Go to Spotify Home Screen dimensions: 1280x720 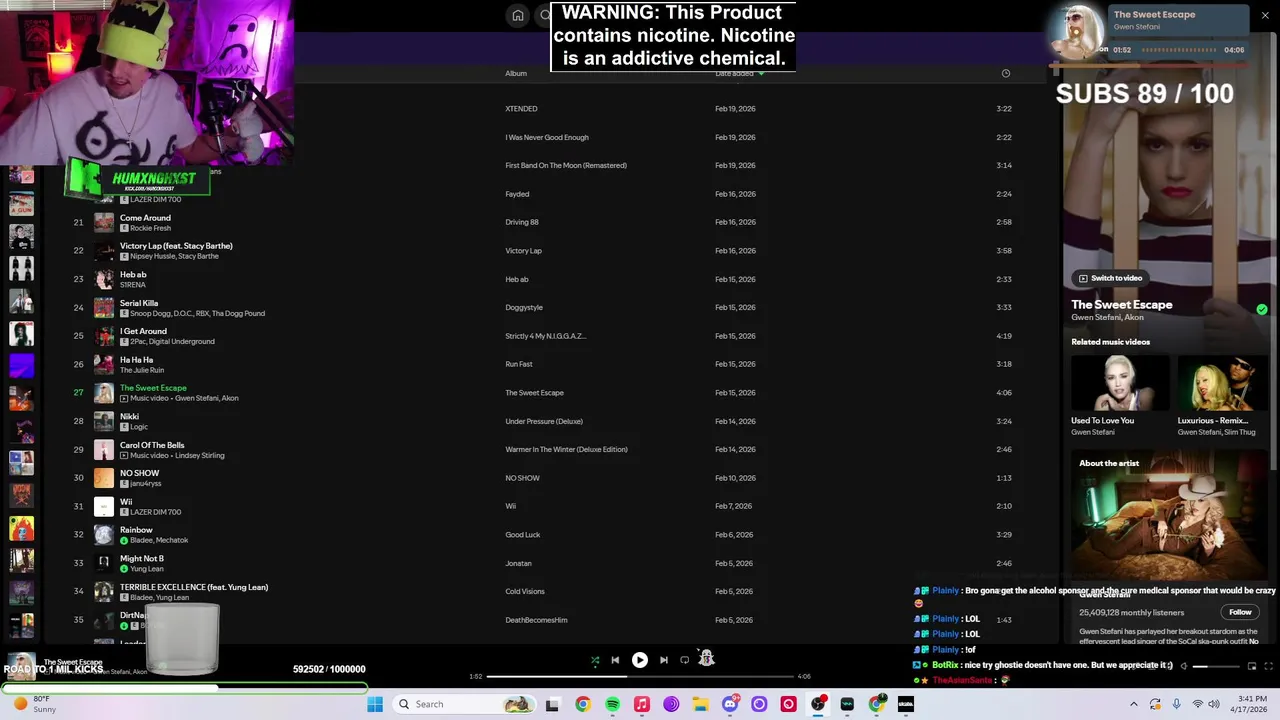click(x=518, y=15)
